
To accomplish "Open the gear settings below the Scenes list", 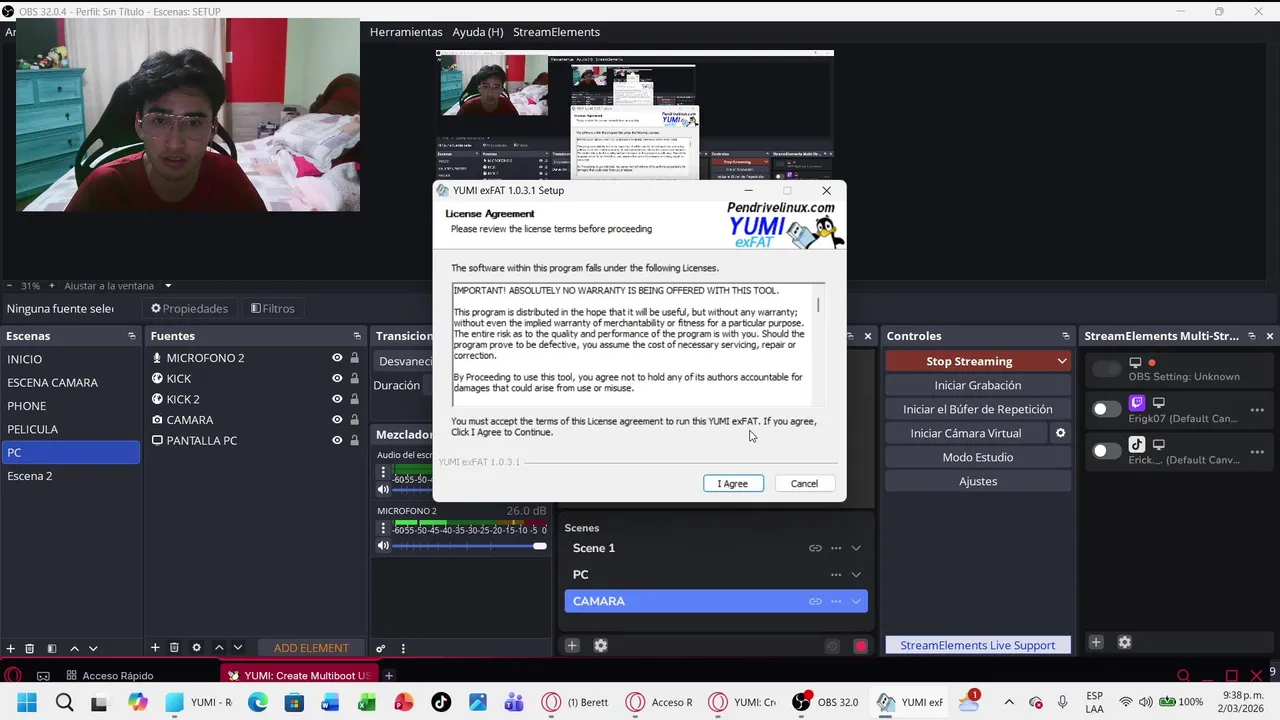I will (600, 646).
